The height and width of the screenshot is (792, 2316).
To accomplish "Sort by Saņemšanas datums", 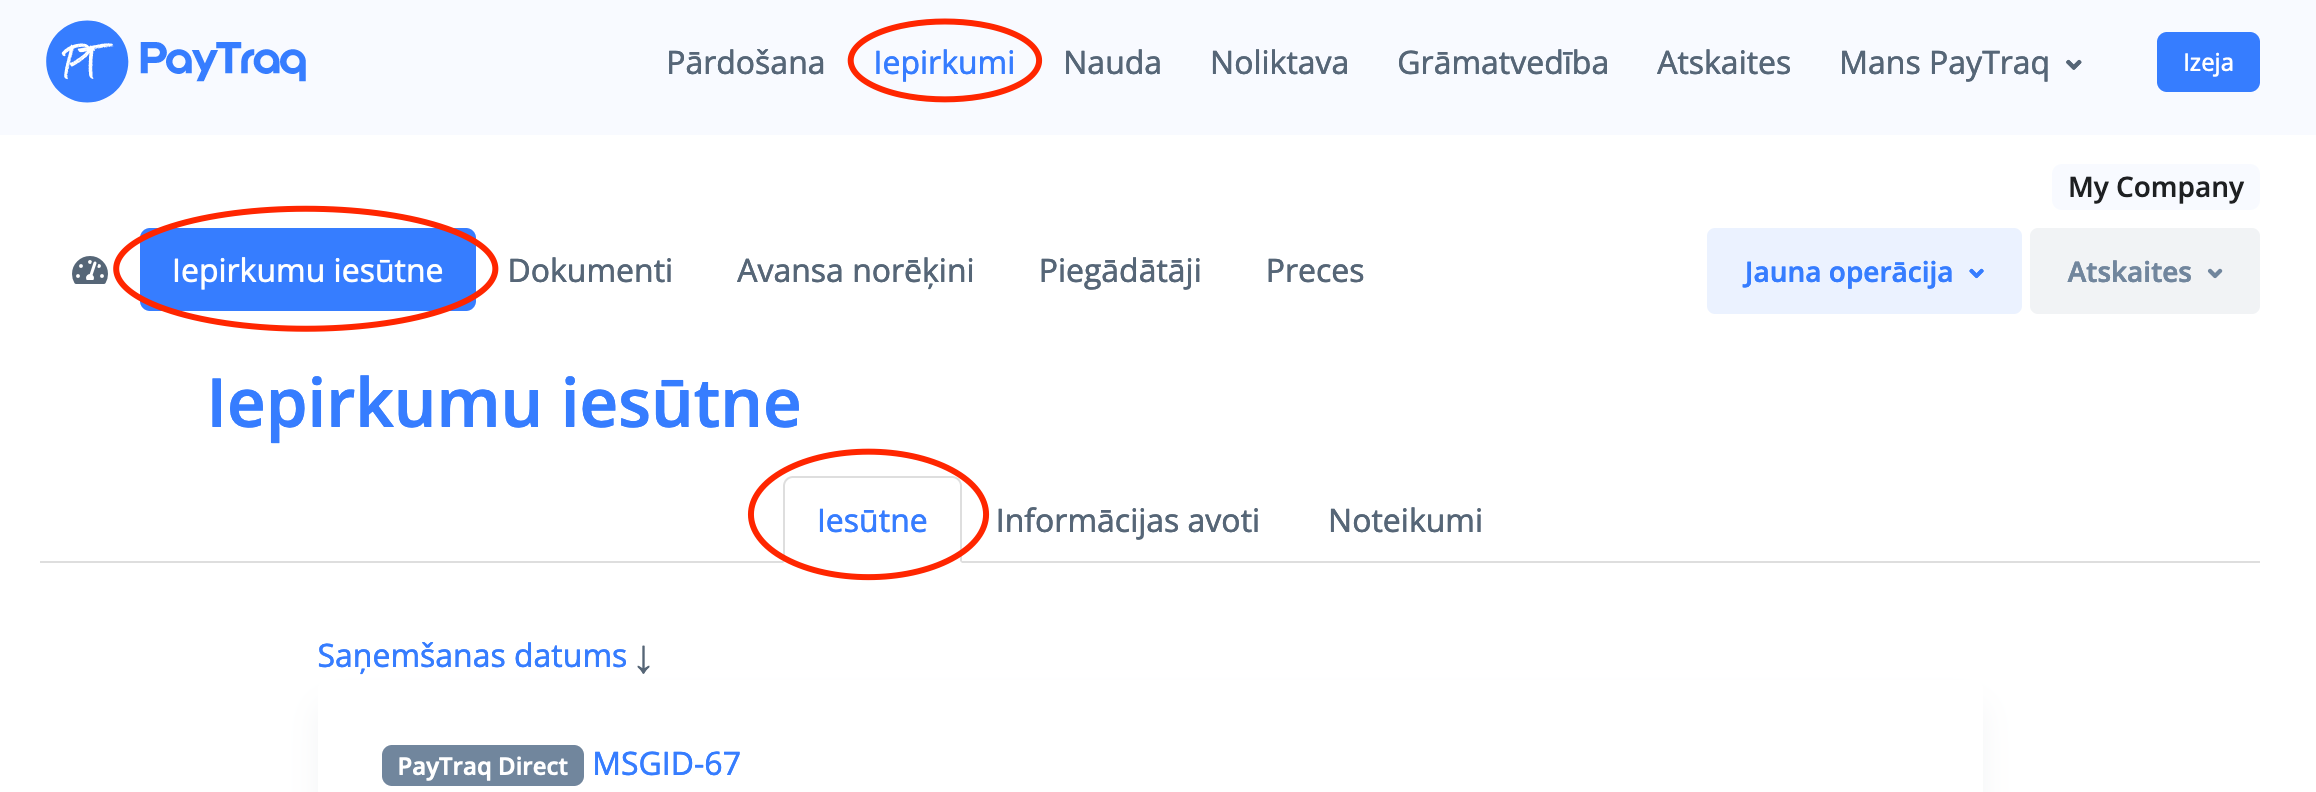I will click(x=472, y=656).
